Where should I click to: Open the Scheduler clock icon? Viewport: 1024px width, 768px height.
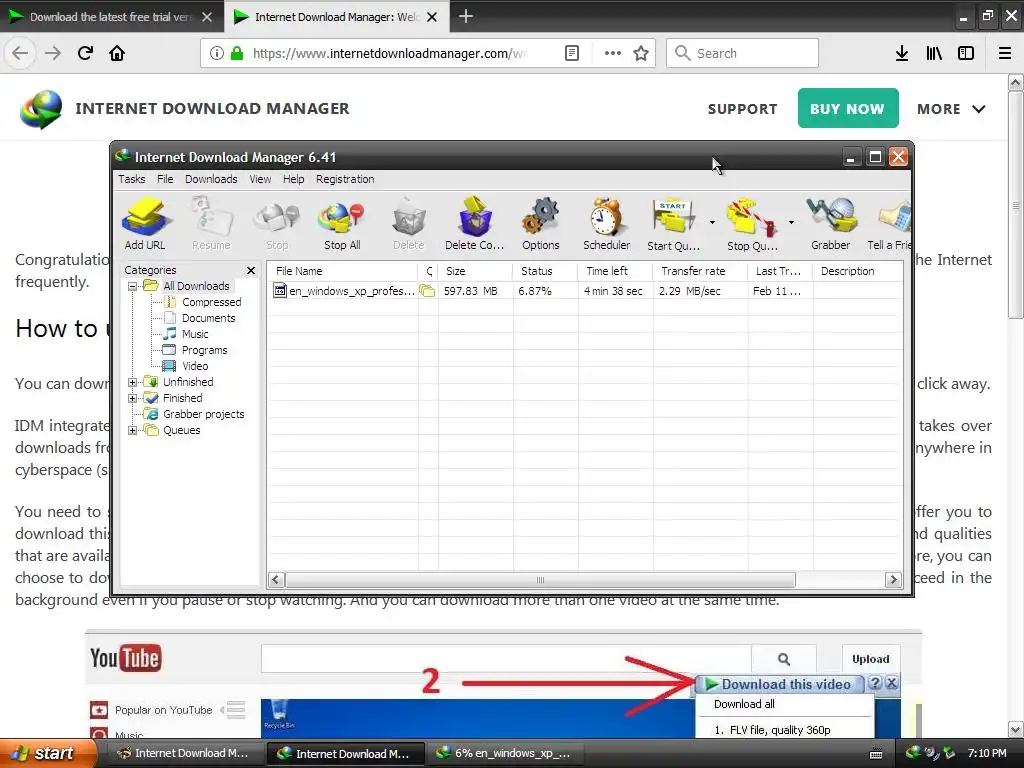click(607, 224)
